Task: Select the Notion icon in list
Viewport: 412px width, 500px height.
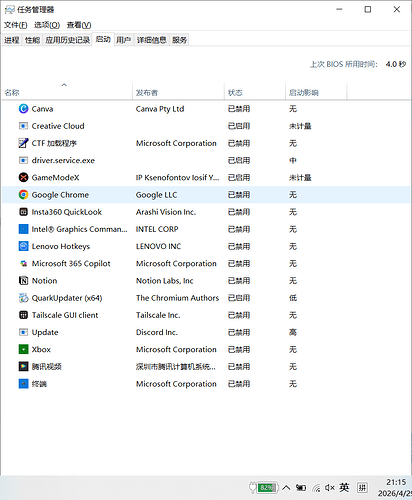Action: coord(23,281)
